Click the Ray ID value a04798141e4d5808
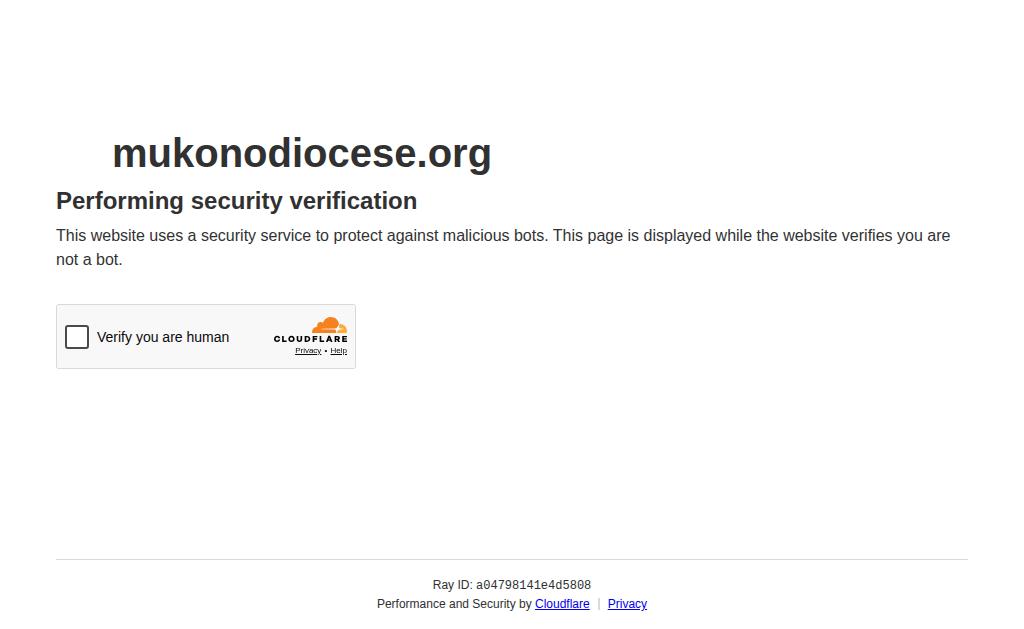1024x629 pixels. tap(533, 585)
